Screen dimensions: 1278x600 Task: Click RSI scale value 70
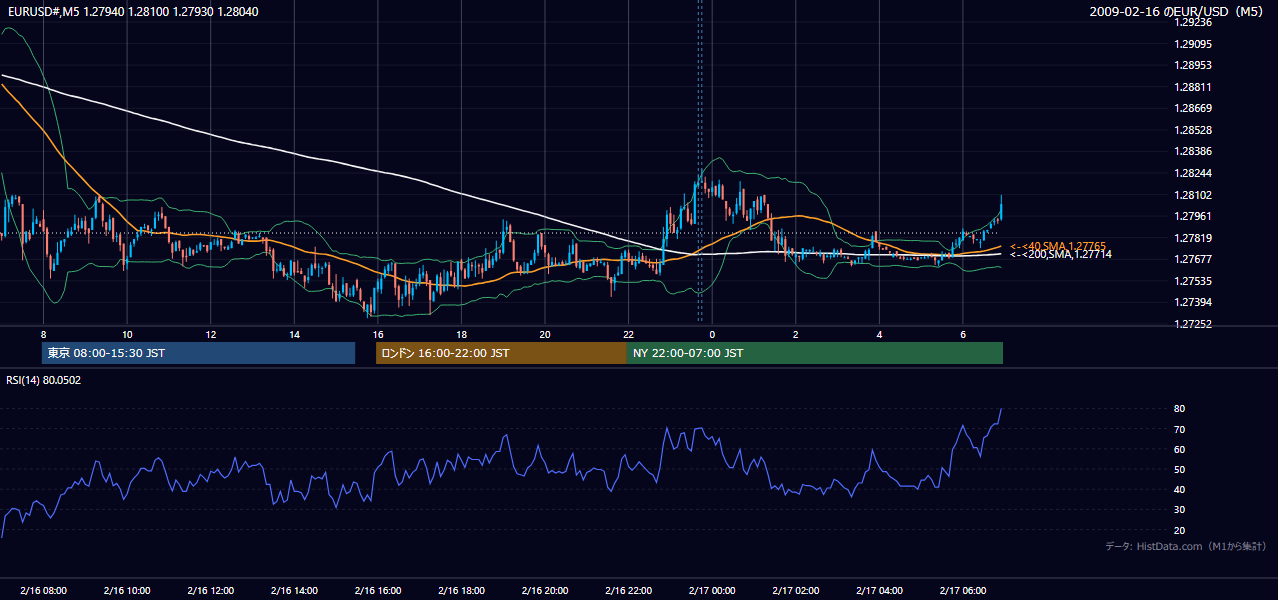click(1180, 429)
